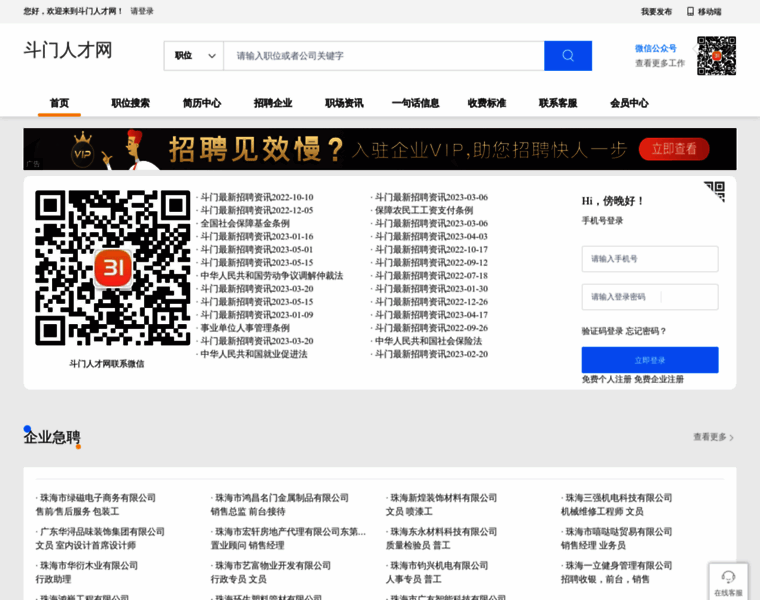Open 免费个人注册 link
Viewport: 760px width, 600px height.
606,379
